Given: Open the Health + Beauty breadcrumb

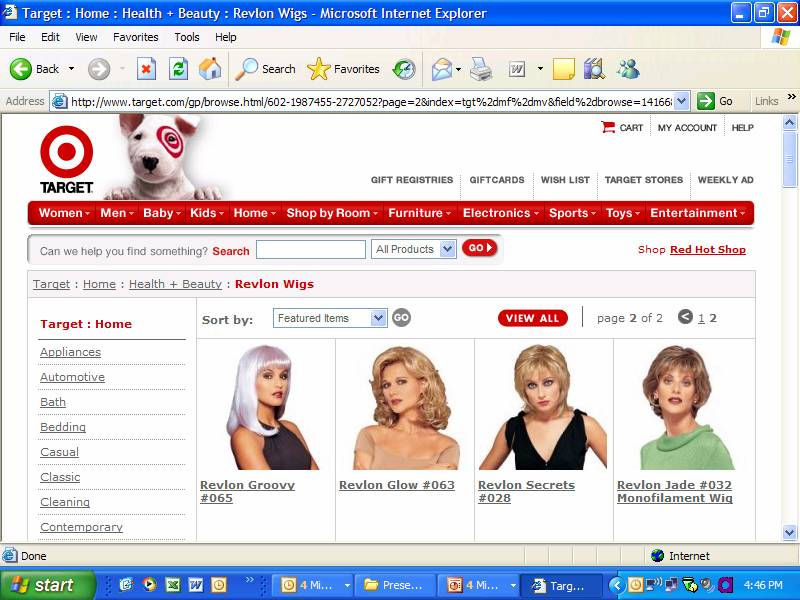Looking at the screenshot, I should (175, 284).
